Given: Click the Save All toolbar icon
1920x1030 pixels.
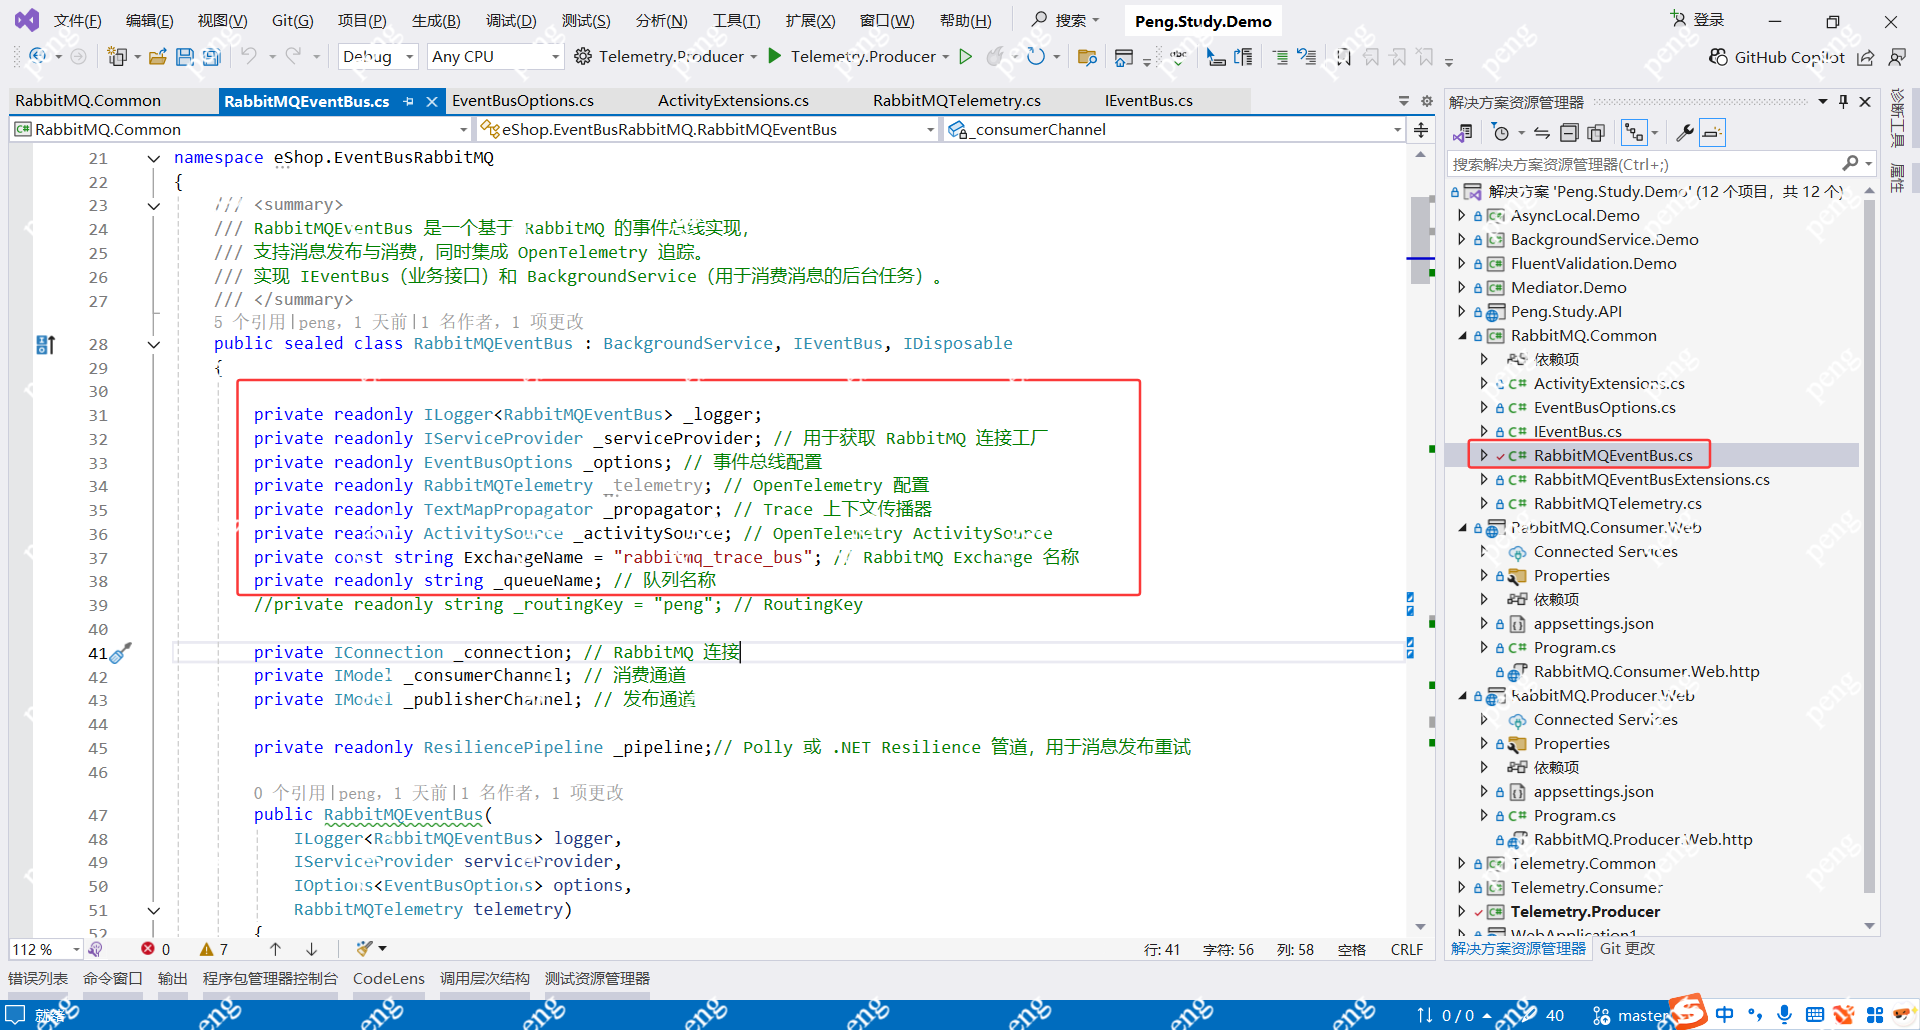Looking at the screenshot, I should pyautogui.click(x=211, y=57).
